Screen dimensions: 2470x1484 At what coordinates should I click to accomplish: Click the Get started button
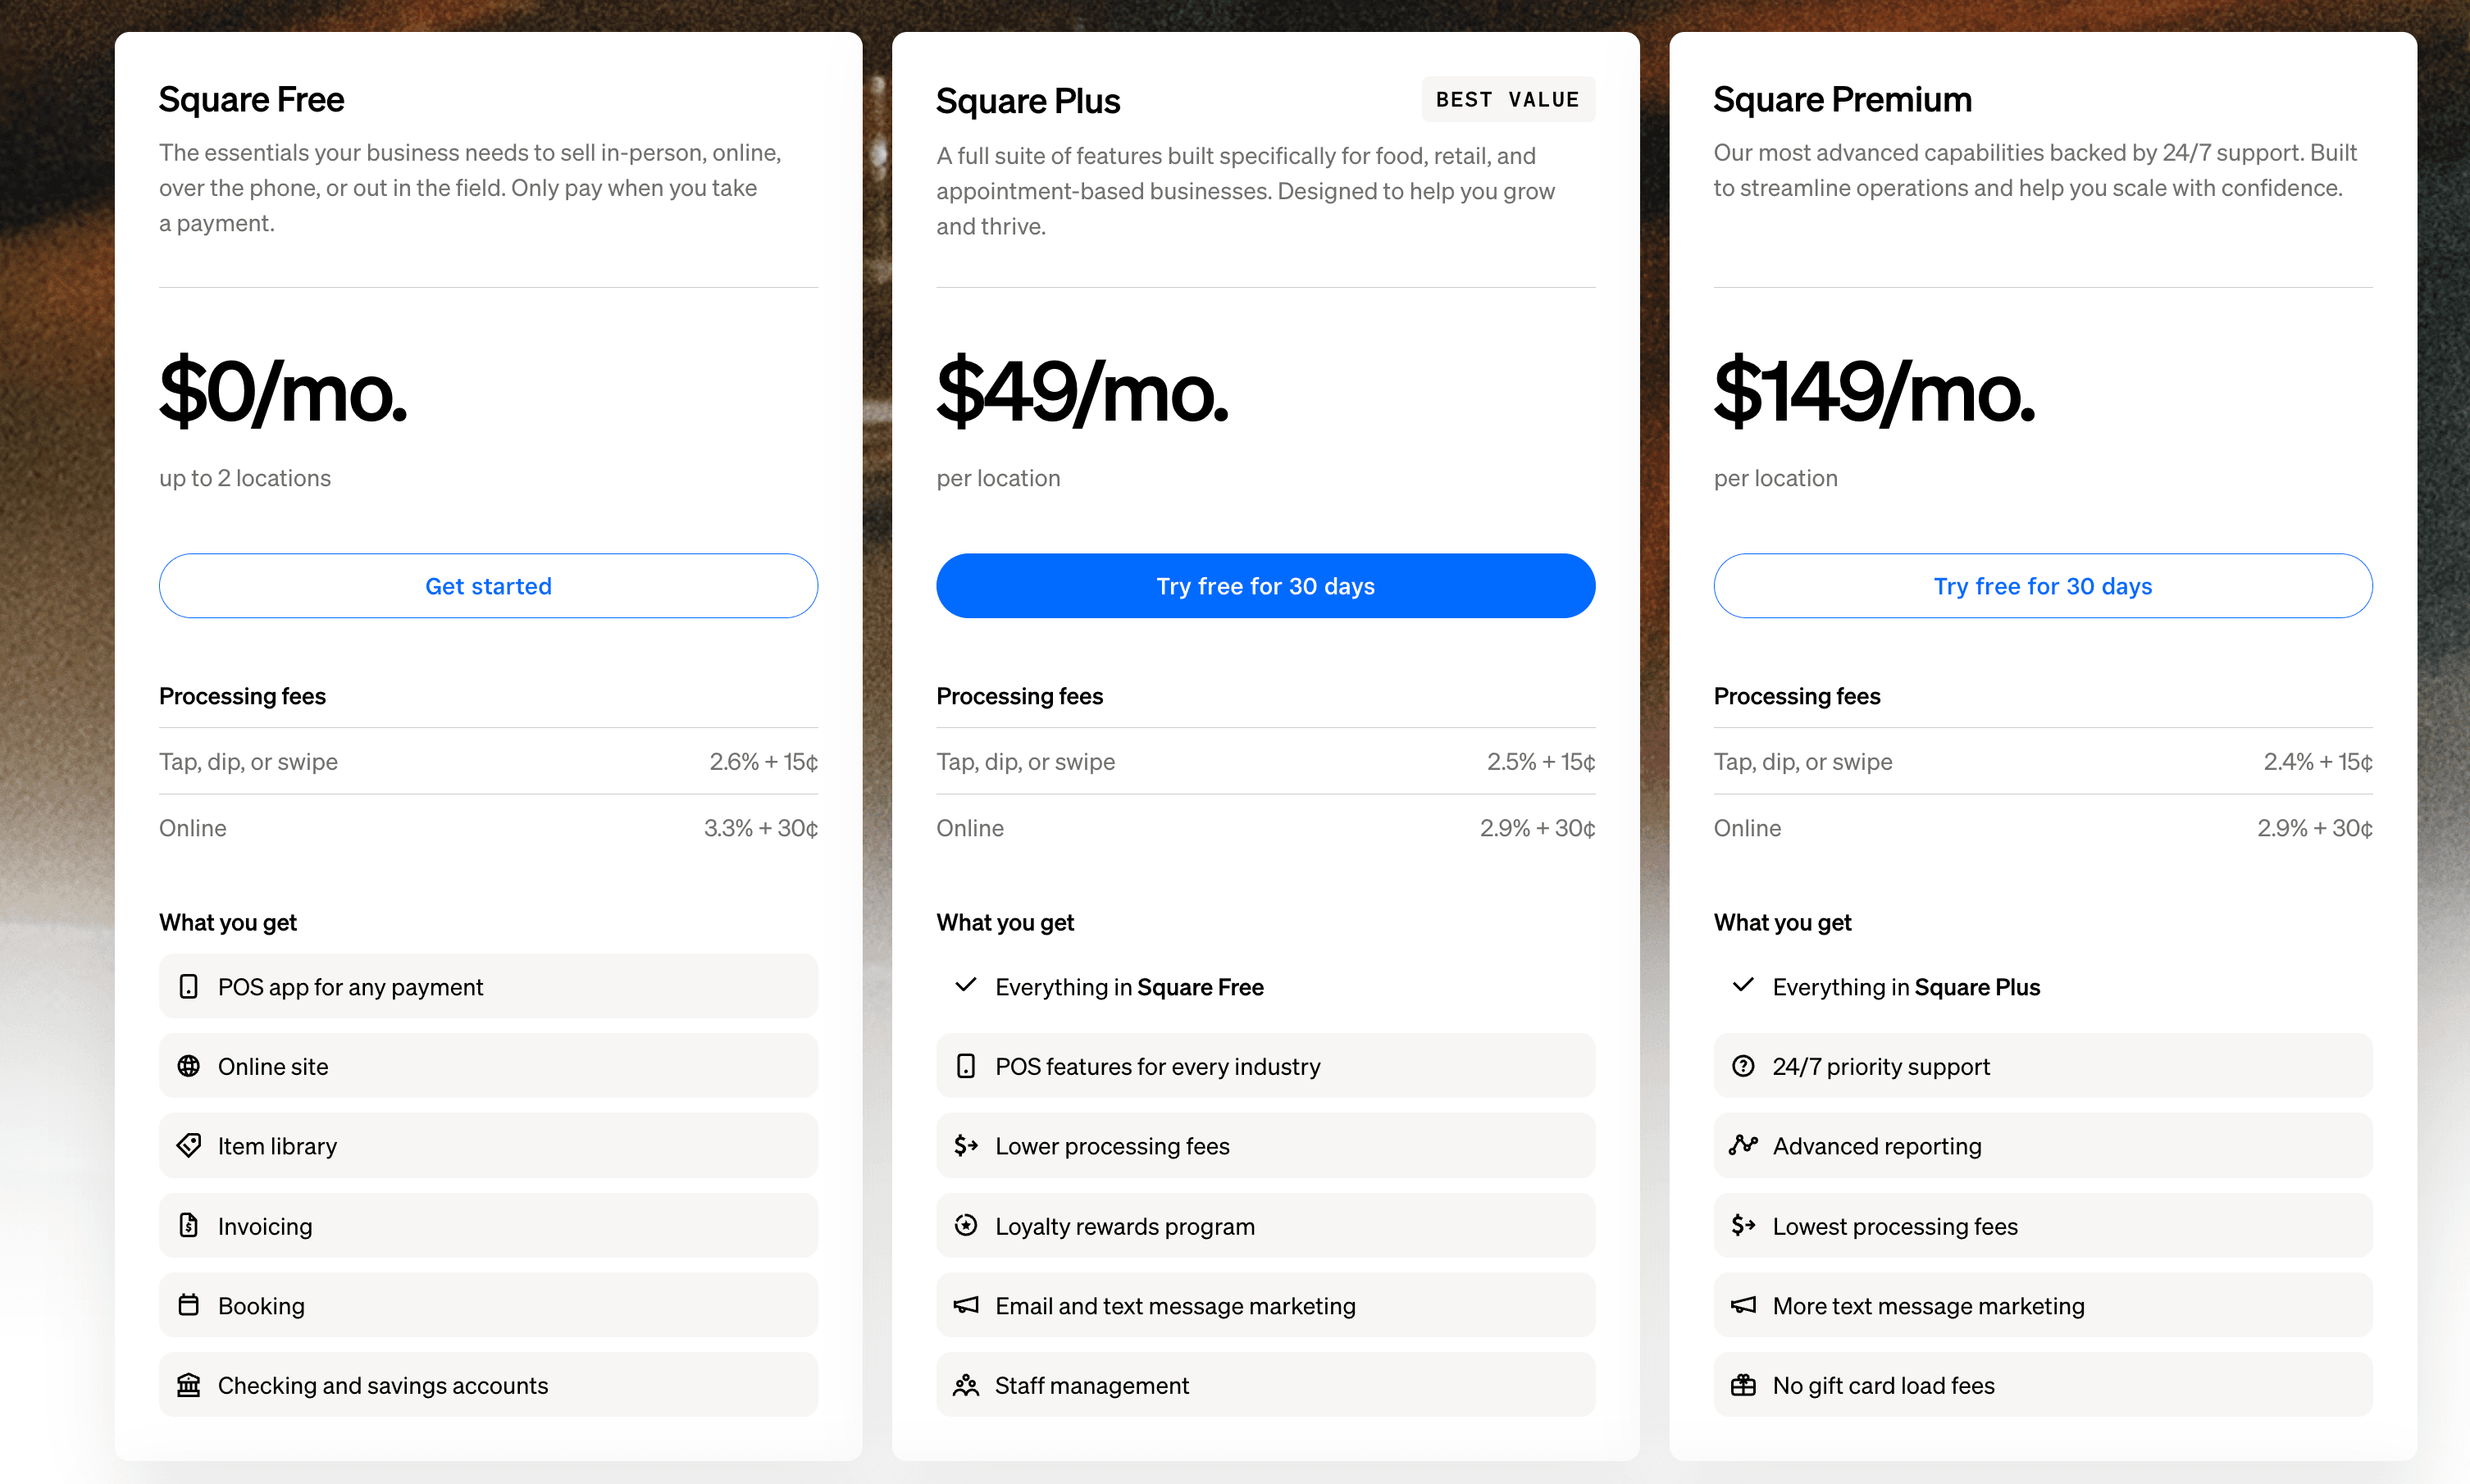pyautogui.click(x=488, y=586)
